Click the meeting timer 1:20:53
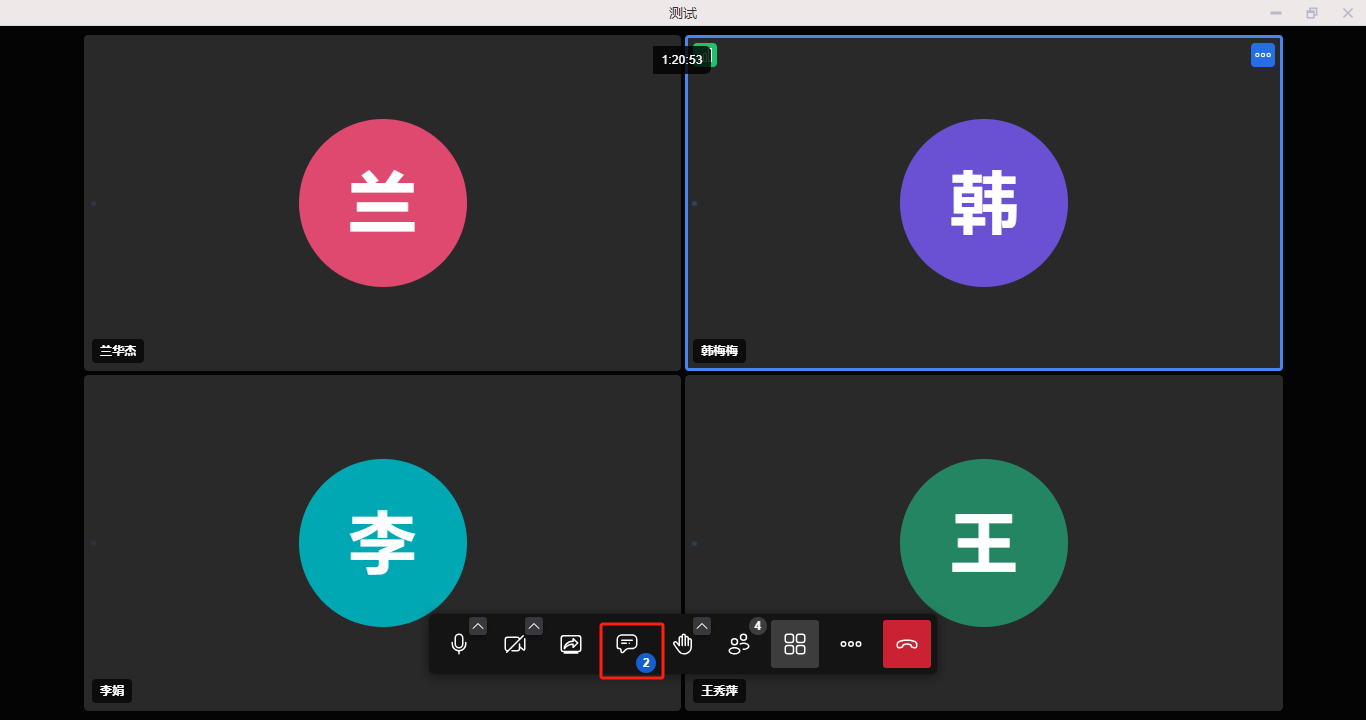 [681, 60]
